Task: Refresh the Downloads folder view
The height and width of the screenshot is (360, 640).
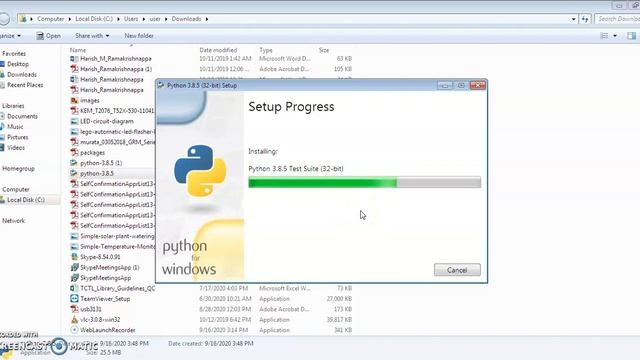Action: tap(585, 19)
